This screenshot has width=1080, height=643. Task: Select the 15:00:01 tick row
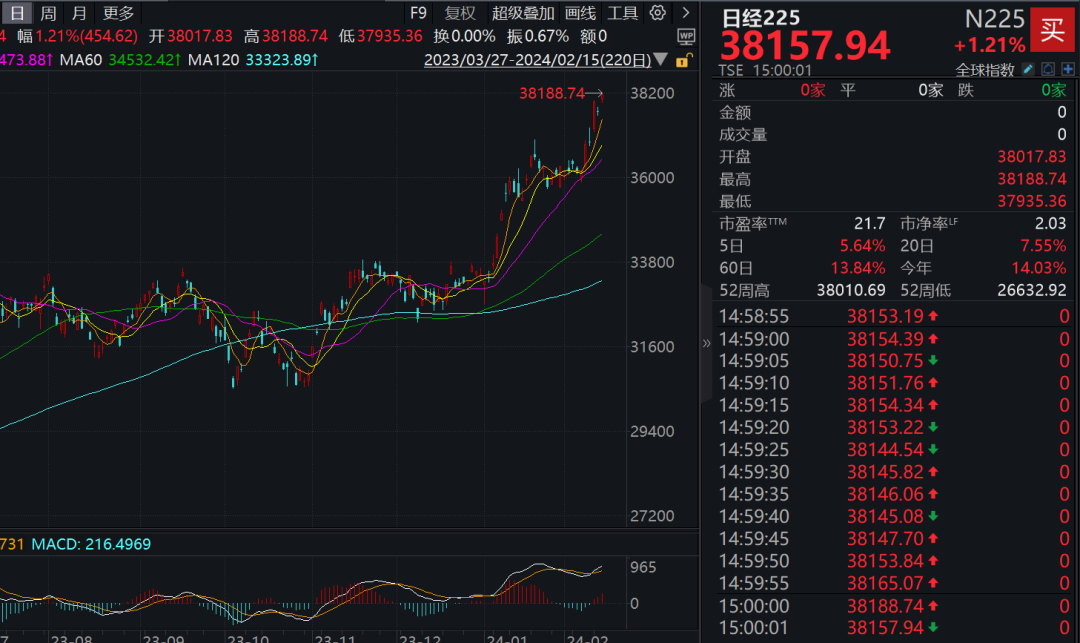(x=893, y=628)
